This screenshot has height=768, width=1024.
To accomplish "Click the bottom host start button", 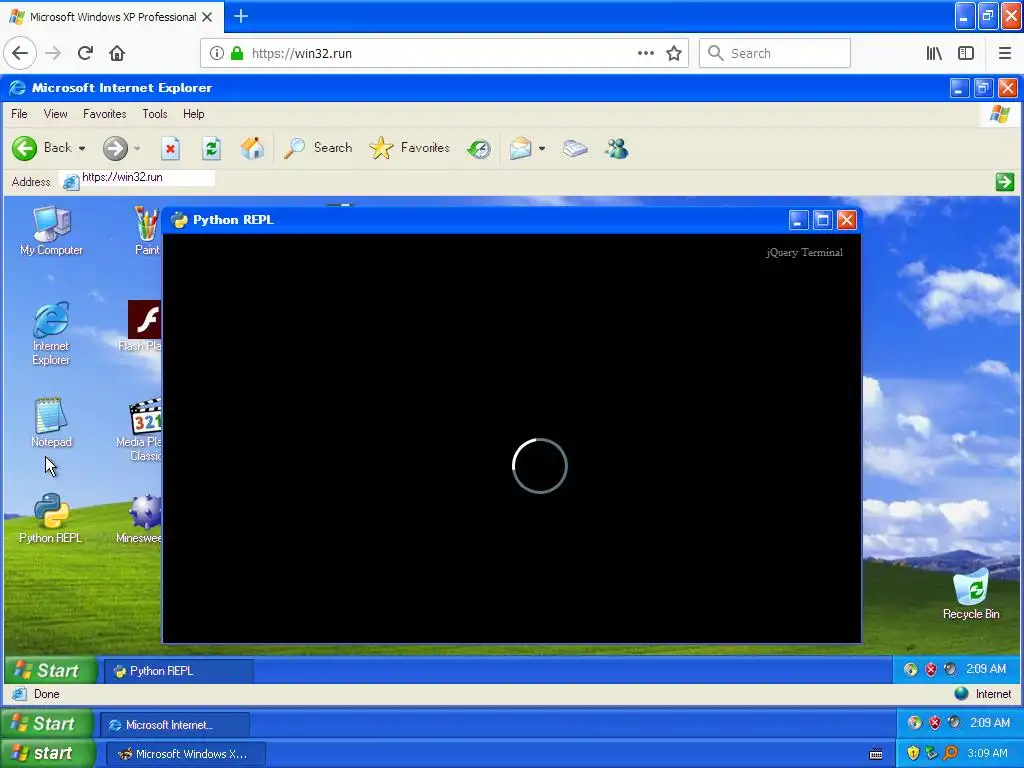I will pos(47,753).
